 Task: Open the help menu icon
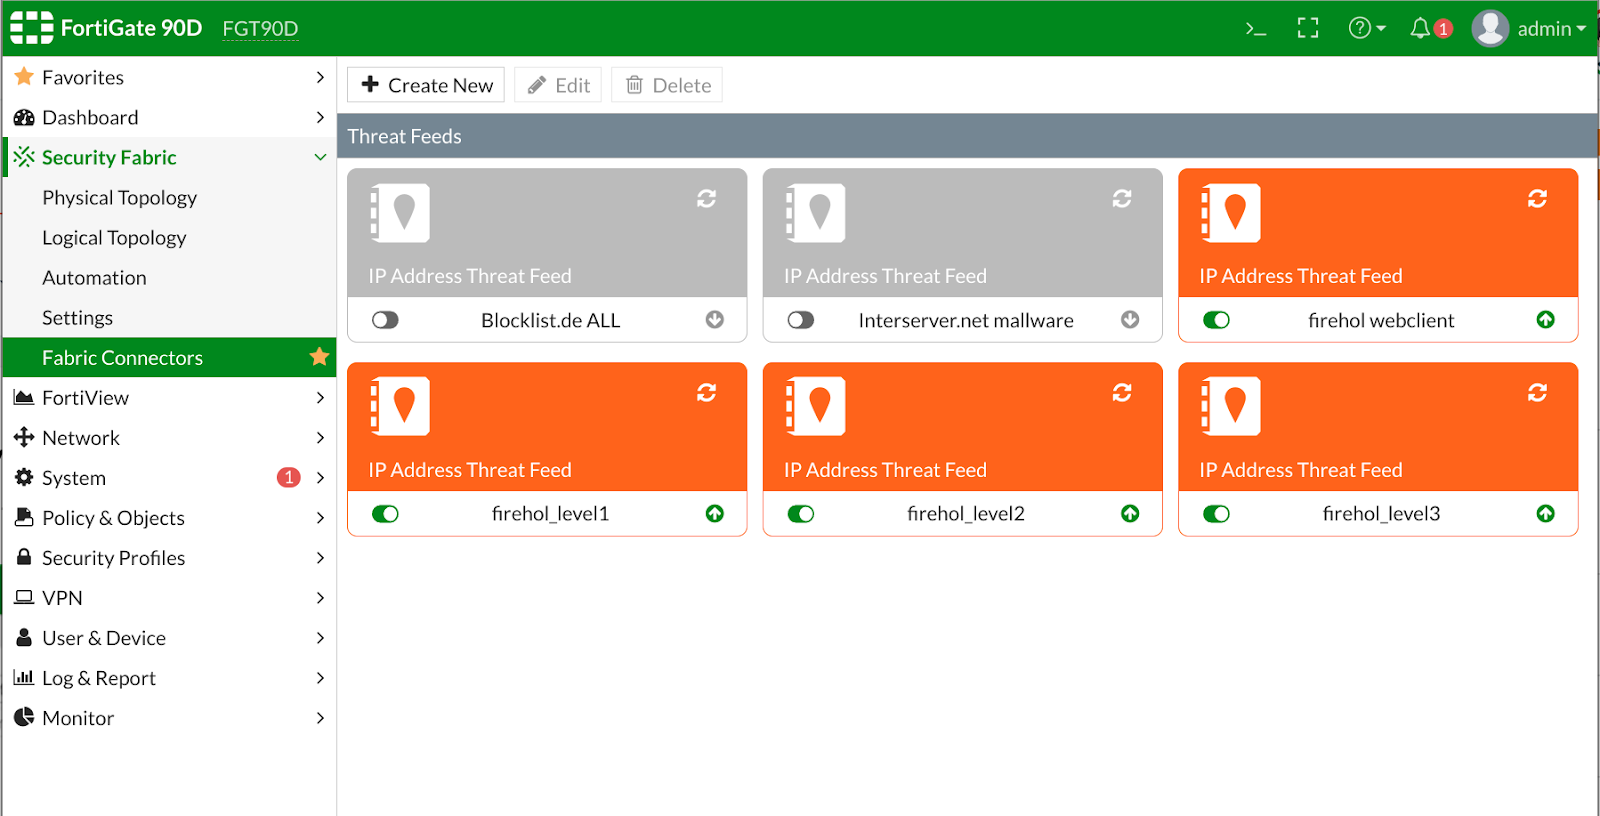(1367, 28)
